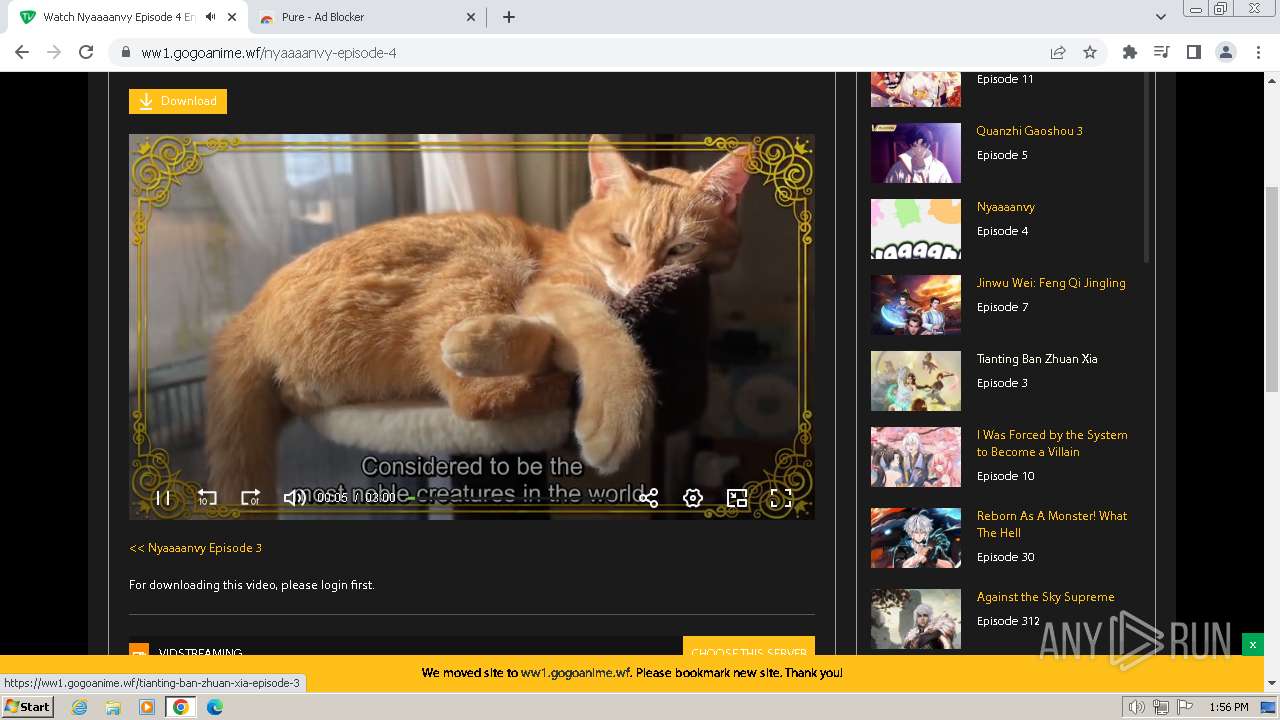Launch Internet Explorer from taskbar

[x=80, y=707]
